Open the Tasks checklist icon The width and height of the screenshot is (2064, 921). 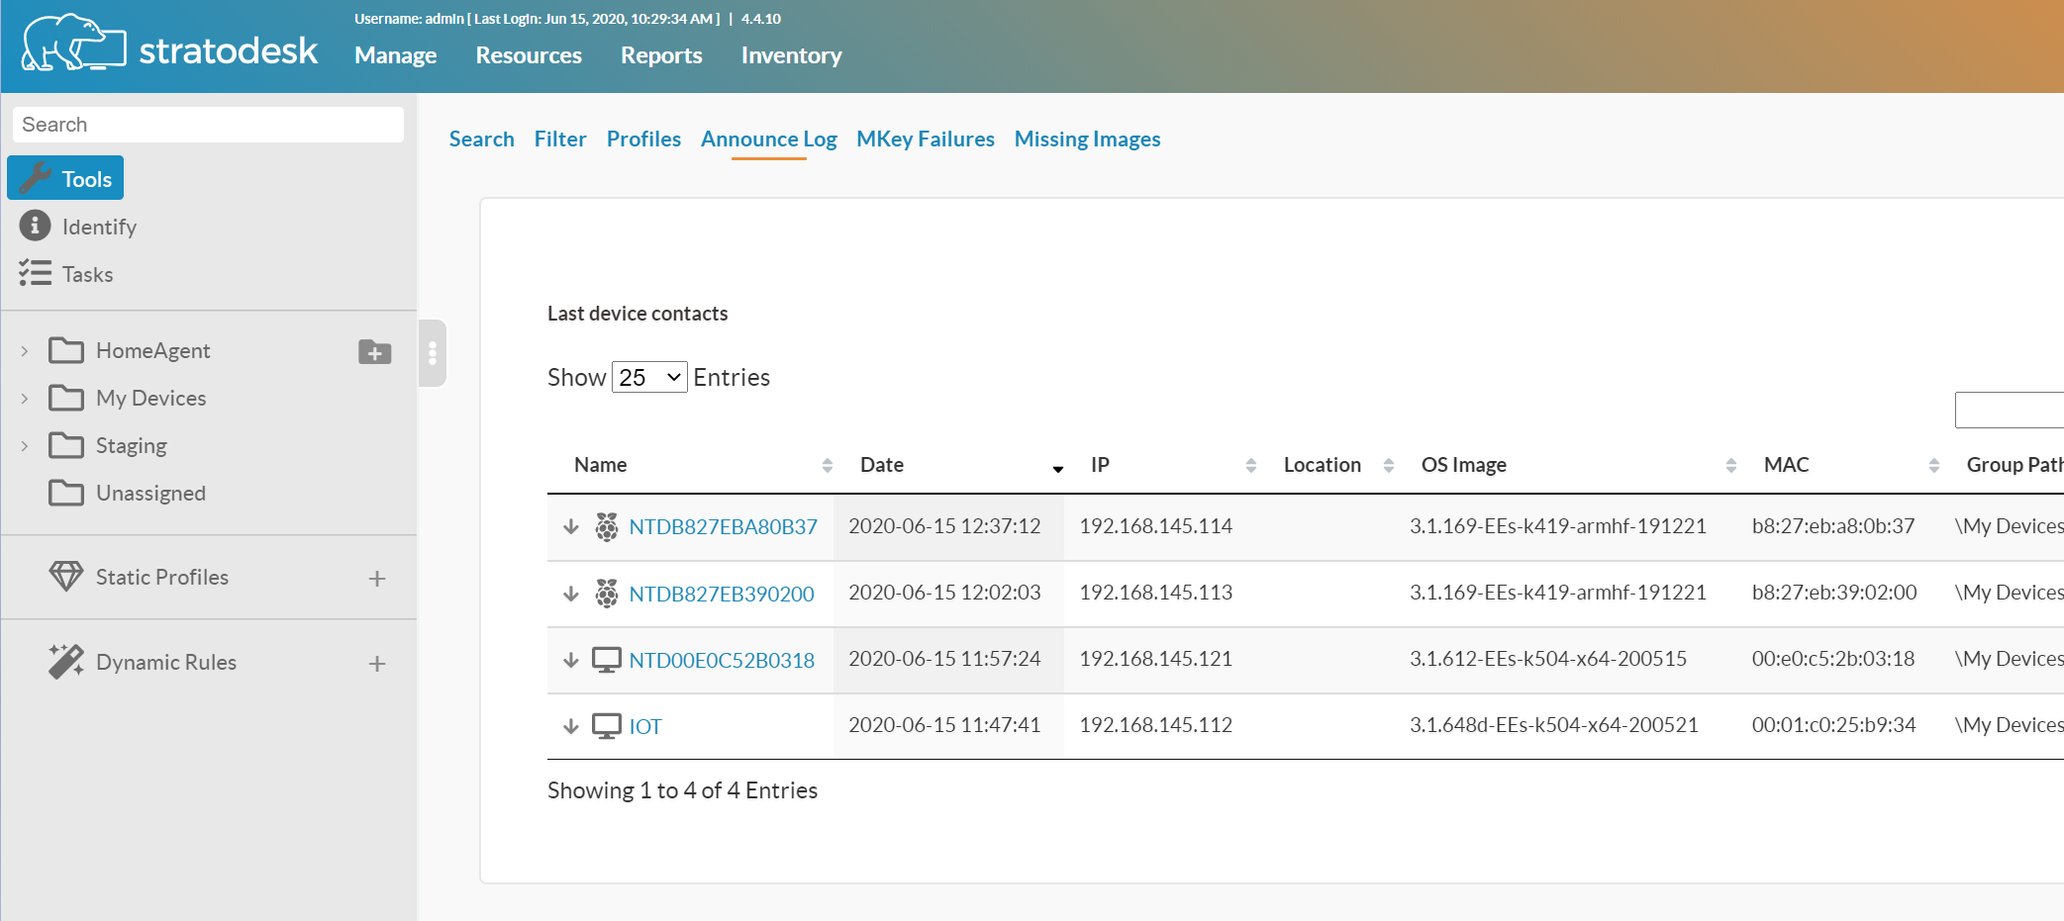point(35,273)
